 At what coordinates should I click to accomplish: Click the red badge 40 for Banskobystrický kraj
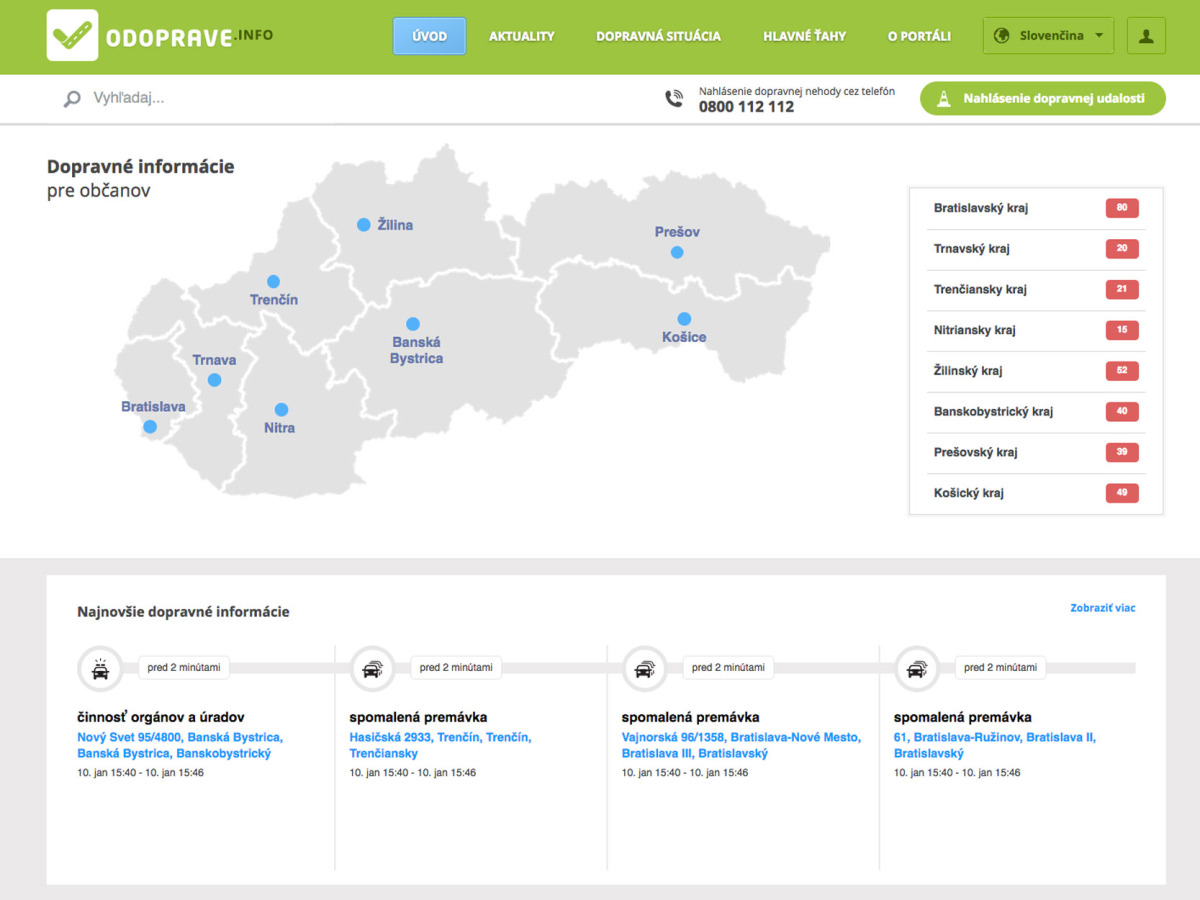pyautogui.click(x=1122, y=411)
